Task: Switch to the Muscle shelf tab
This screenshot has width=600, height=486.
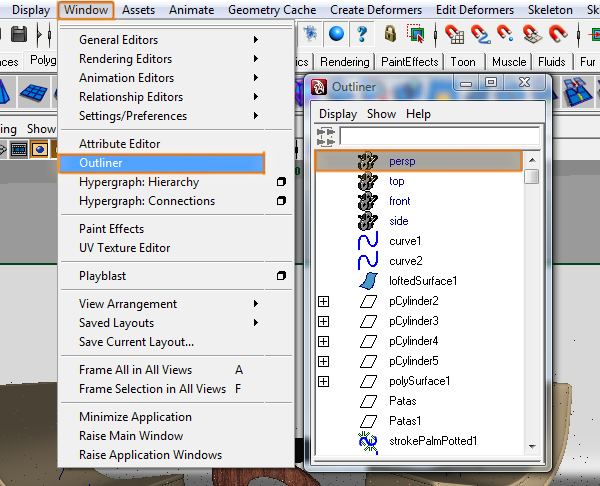Action: tap(509, 62)
